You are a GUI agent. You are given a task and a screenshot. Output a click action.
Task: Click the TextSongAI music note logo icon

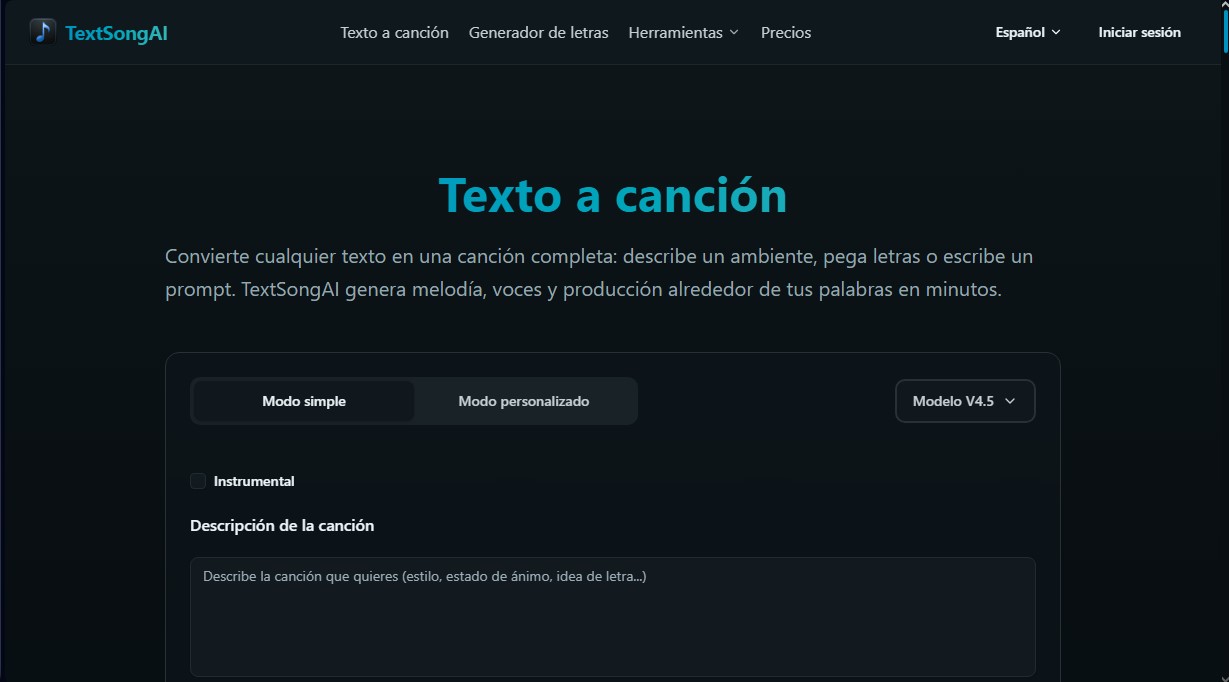click(43, 32)
